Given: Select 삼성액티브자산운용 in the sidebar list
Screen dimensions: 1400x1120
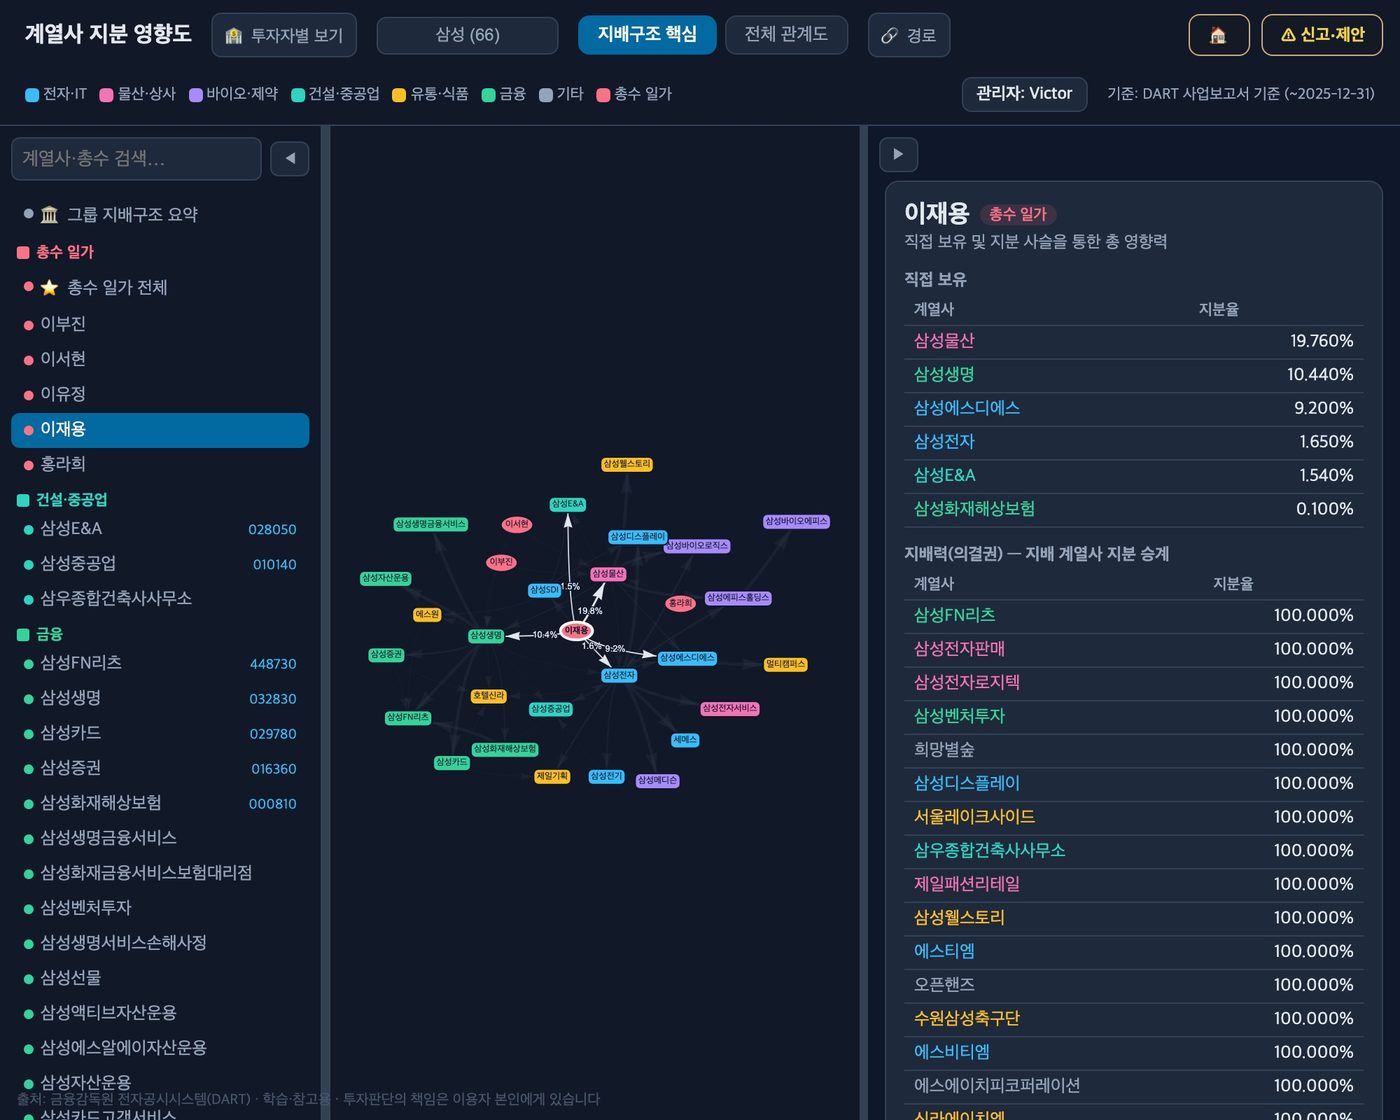Looking at the screenshot, I should pos(160,1013).
